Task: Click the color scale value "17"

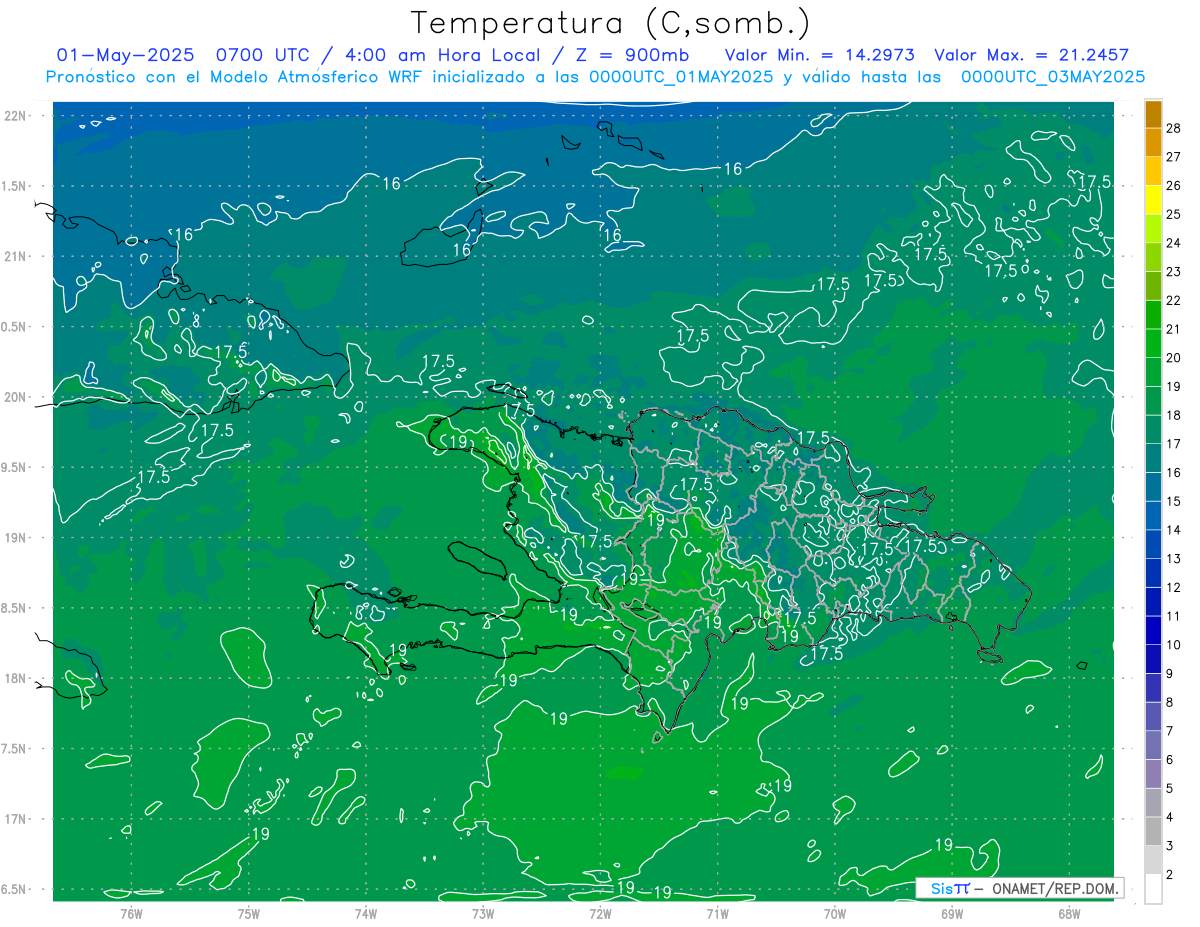Action: 1174,443
